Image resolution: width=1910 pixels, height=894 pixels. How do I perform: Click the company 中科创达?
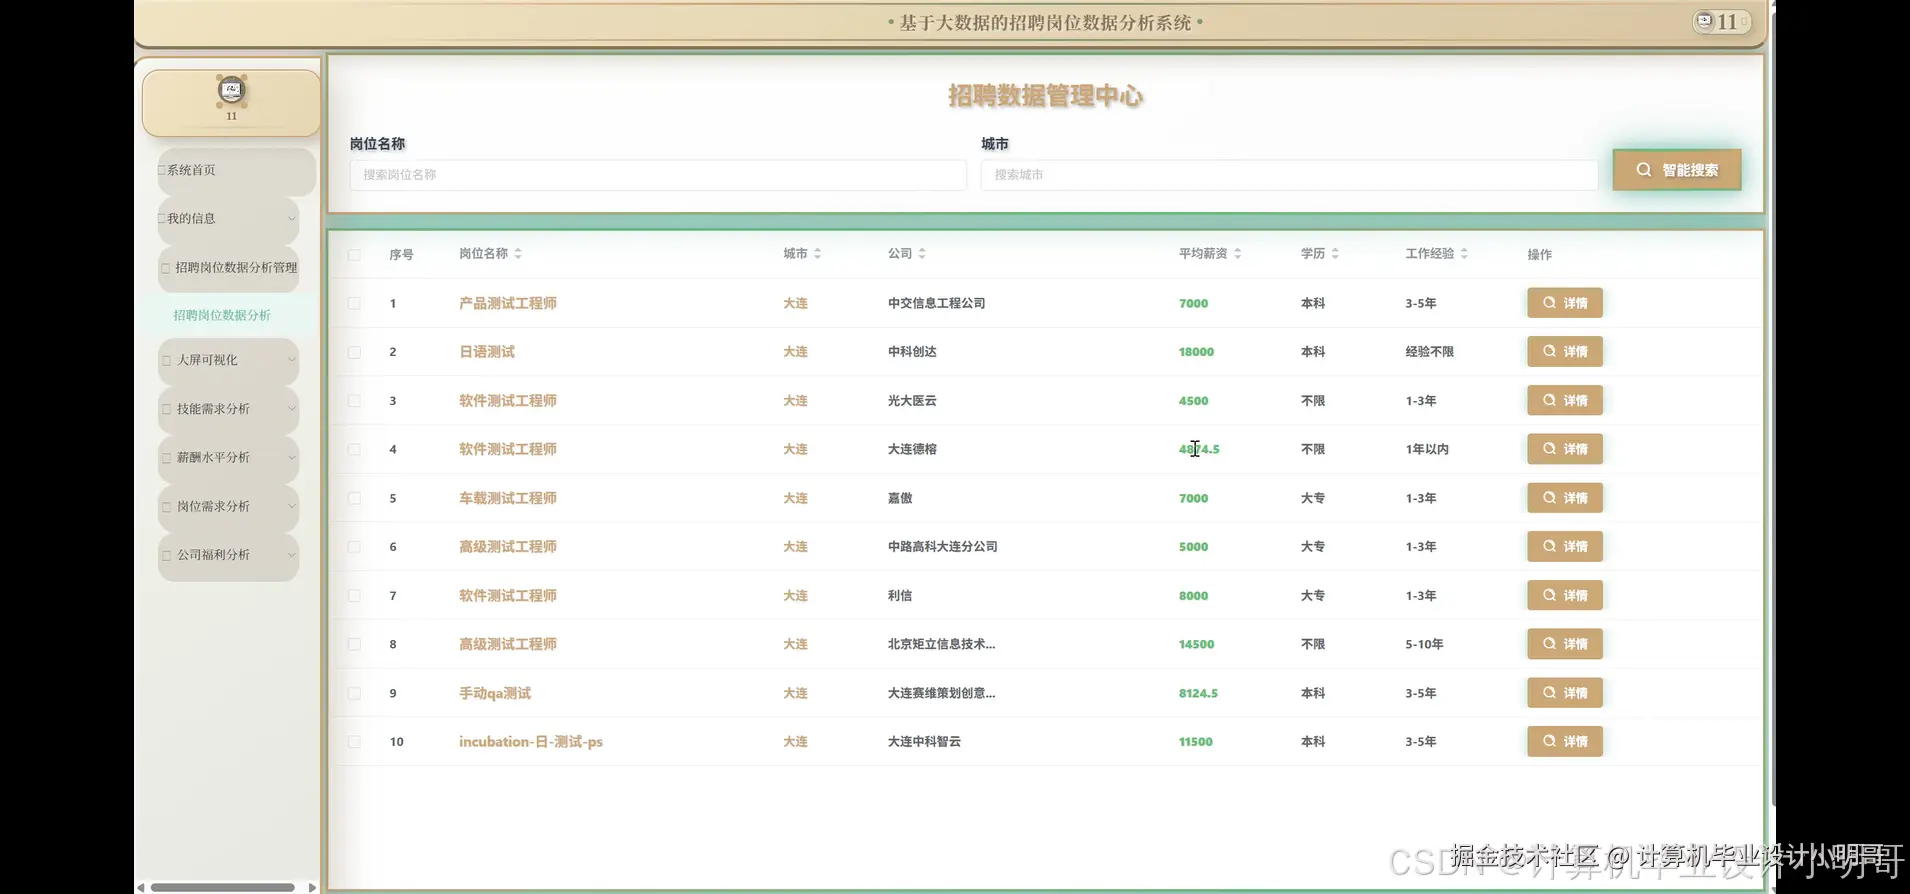click(x=912, y=352)
